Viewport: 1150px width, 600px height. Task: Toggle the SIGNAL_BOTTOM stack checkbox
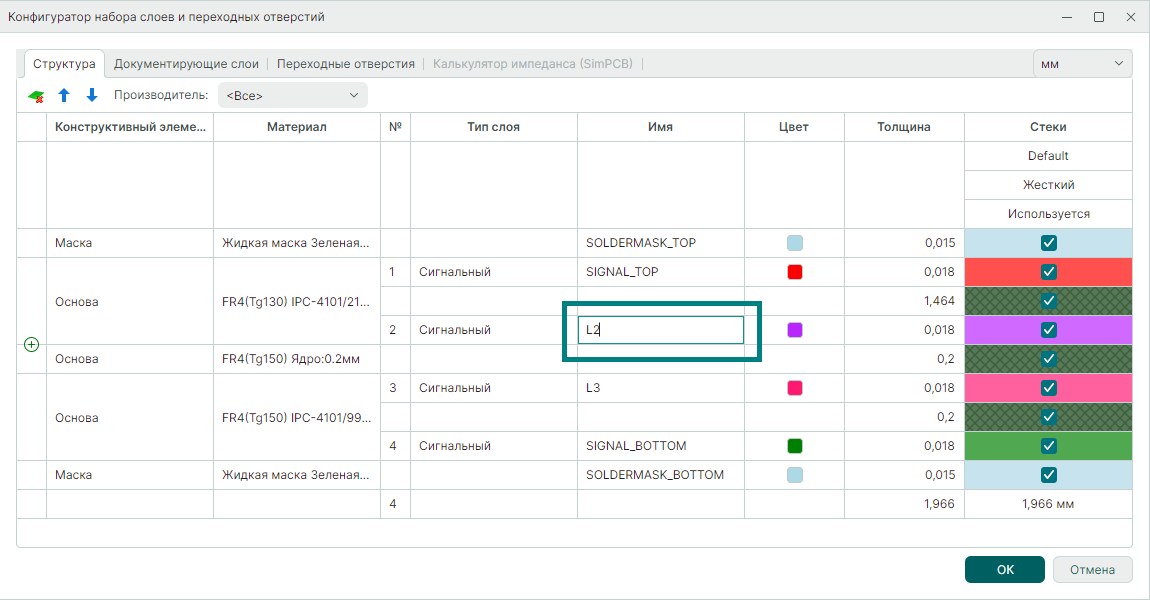click(1048, 446)
